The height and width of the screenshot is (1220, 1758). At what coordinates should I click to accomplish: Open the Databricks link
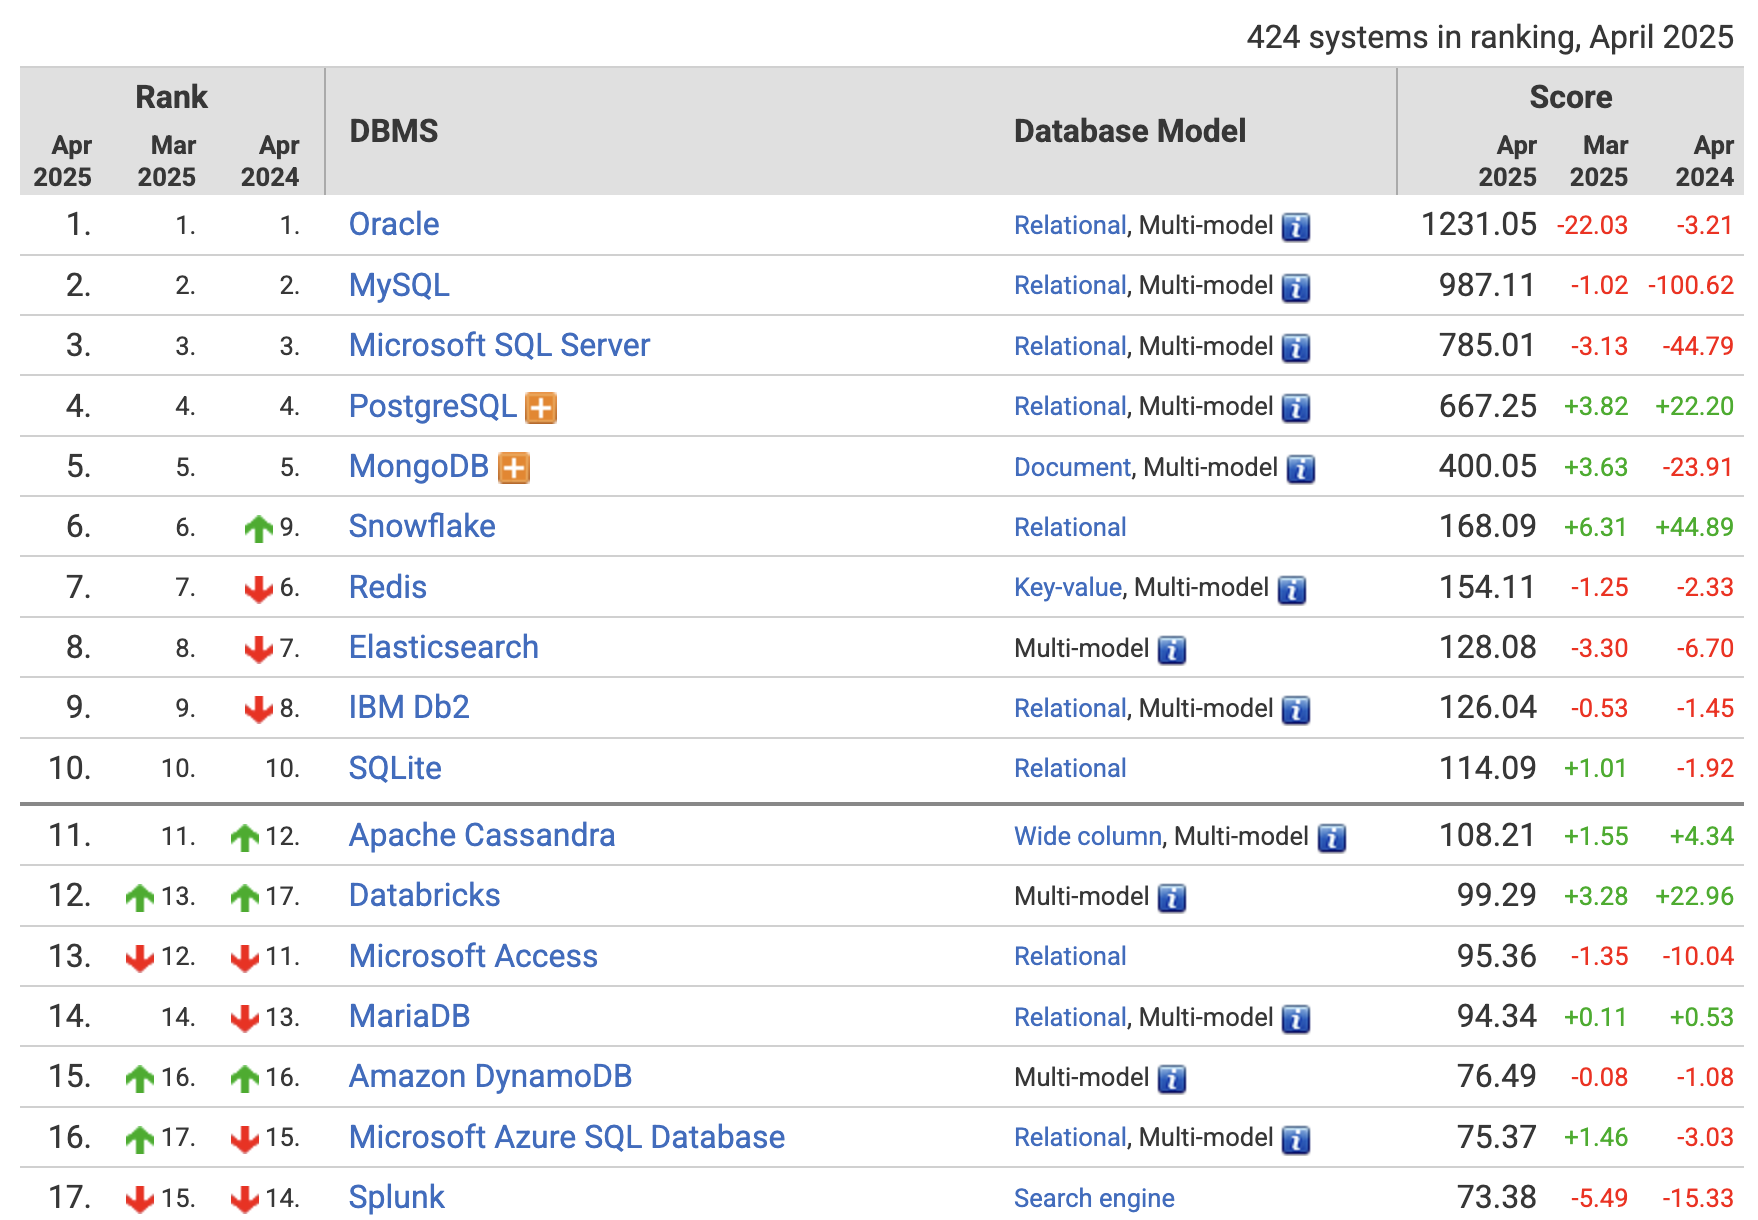(425, 895)
